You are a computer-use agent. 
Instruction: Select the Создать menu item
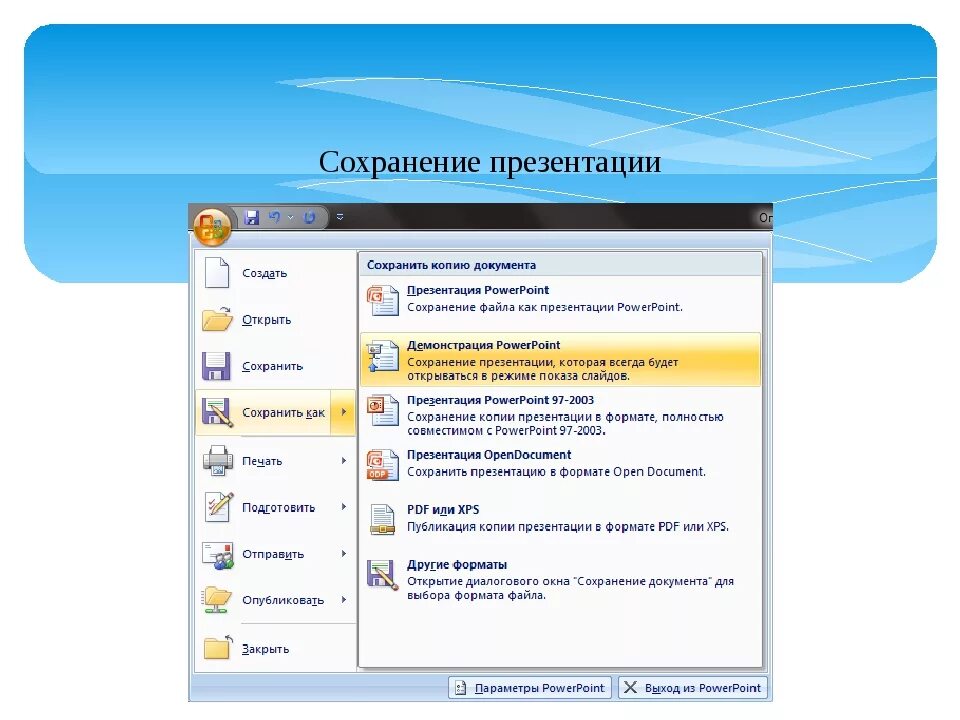click(x=276, y=272)
